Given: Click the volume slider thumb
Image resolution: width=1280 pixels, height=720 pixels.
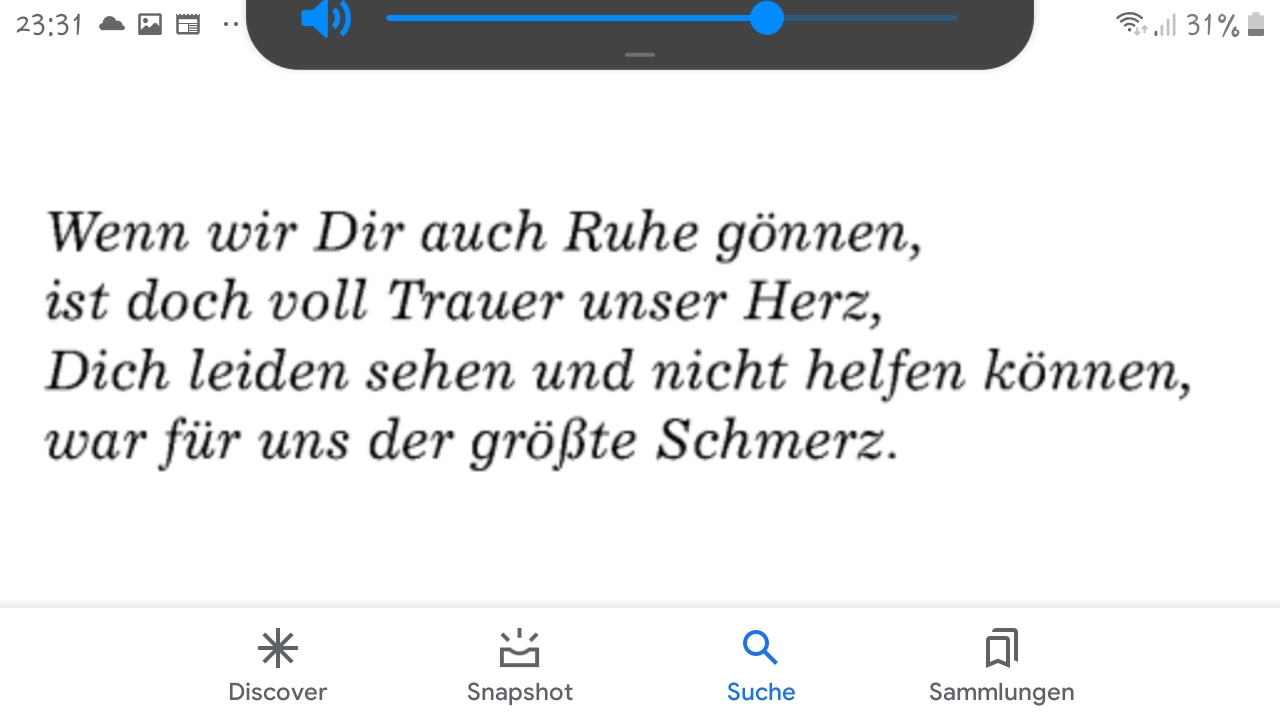Looking at the screenshot, I should click(767, 18).
